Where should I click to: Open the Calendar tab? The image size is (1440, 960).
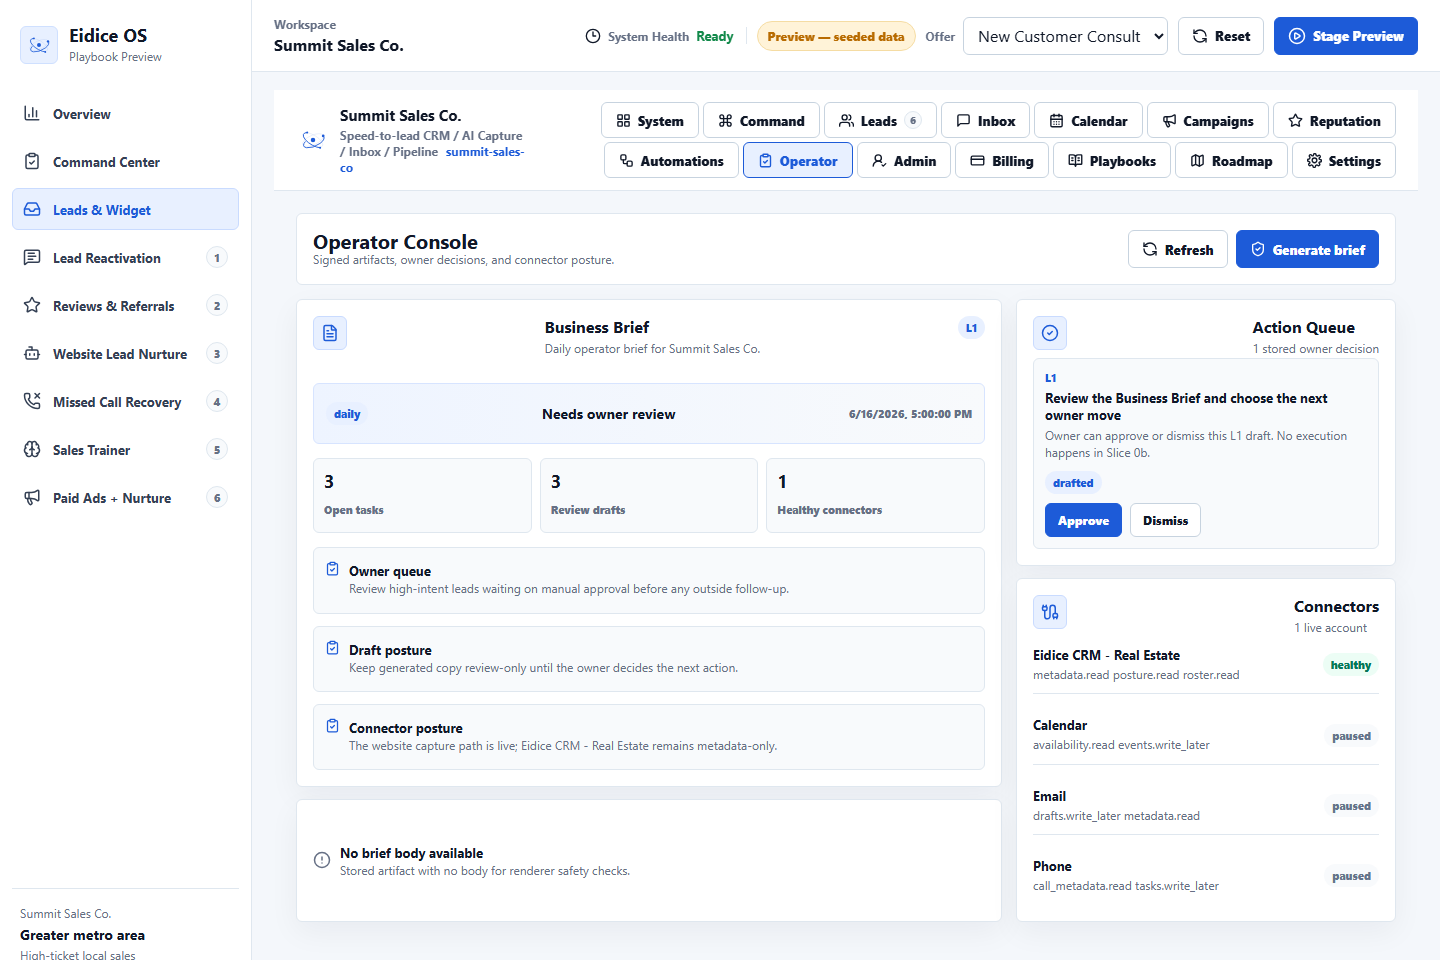tap(1088, 120)
